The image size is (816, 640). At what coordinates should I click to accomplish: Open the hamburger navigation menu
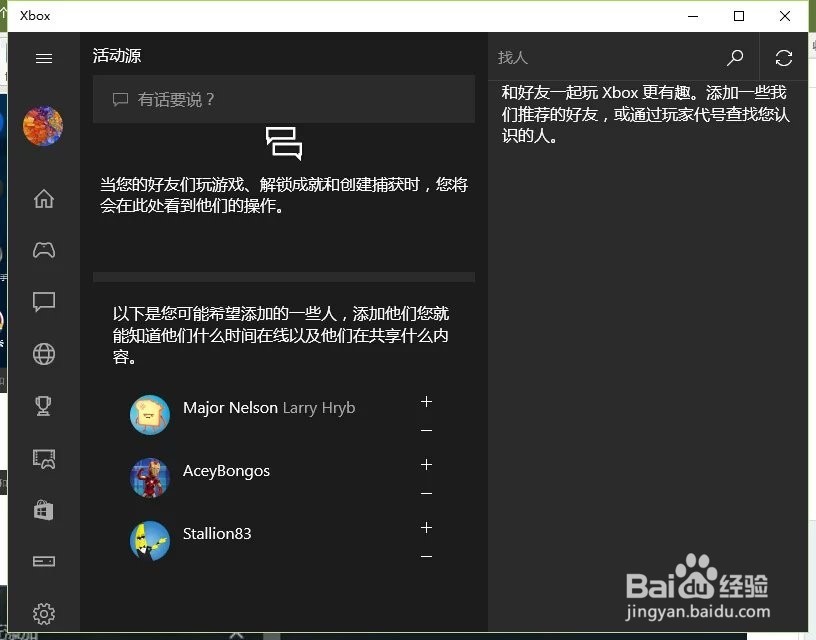click(44, 58)
